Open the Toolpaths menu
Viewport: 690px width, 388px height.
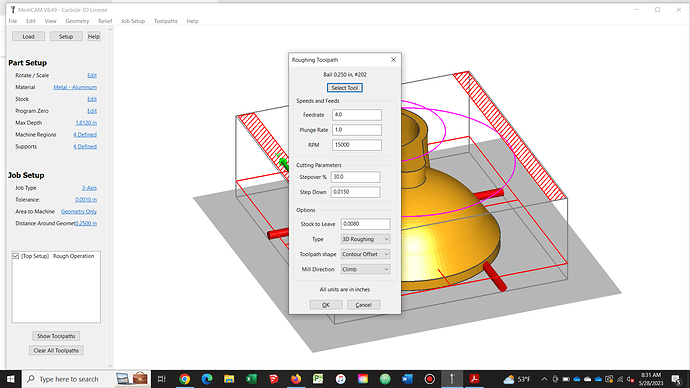[165, 21]
